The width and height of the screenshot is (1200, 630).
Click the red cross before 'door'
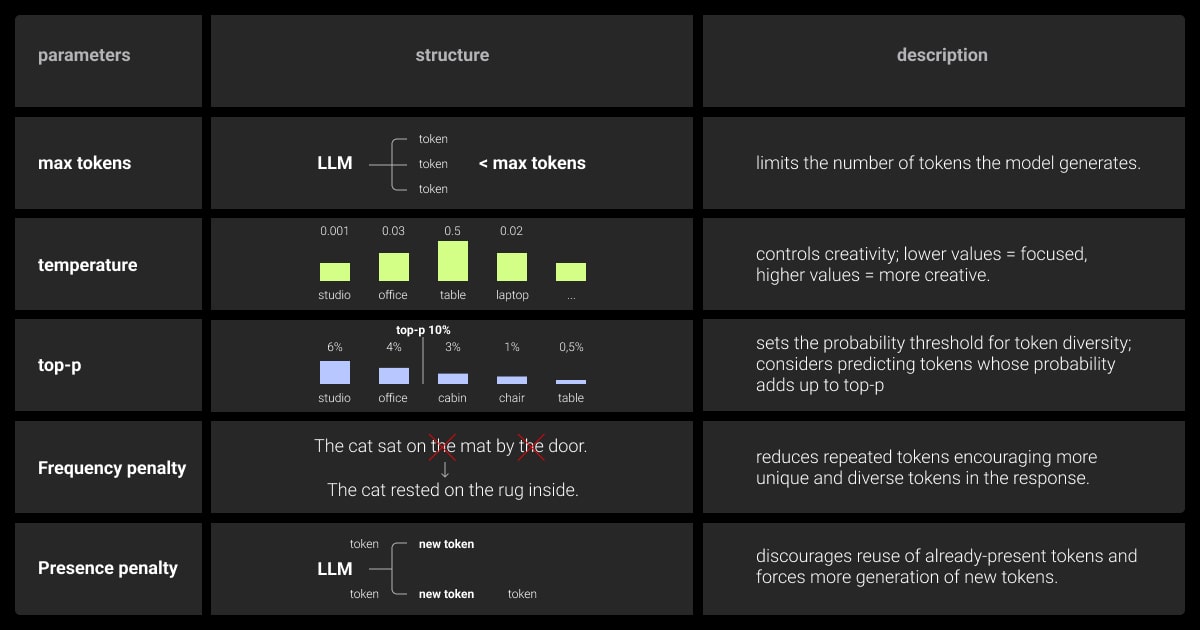point(531,446)
